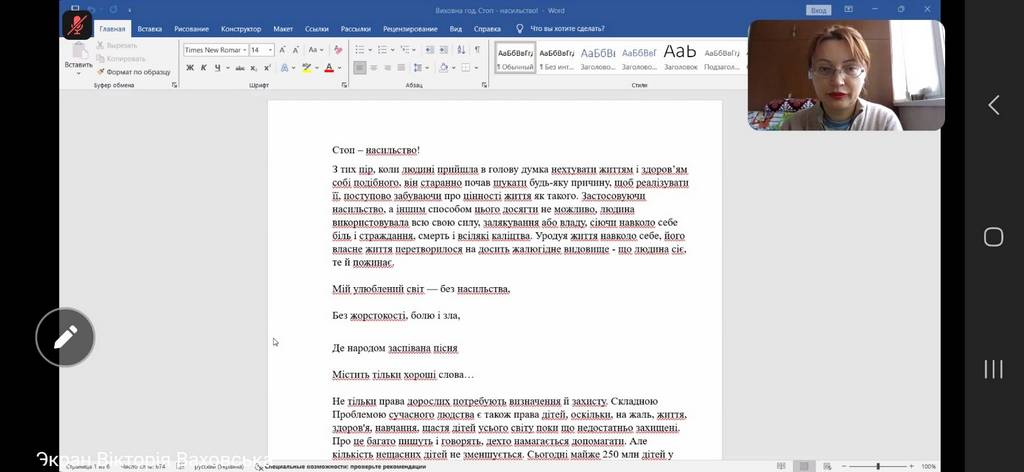The image size is (1024, 472).
Task: Click the 'Что вы хотите сделать?' search box
Action: pyautogui.click(x=567, y=29)
